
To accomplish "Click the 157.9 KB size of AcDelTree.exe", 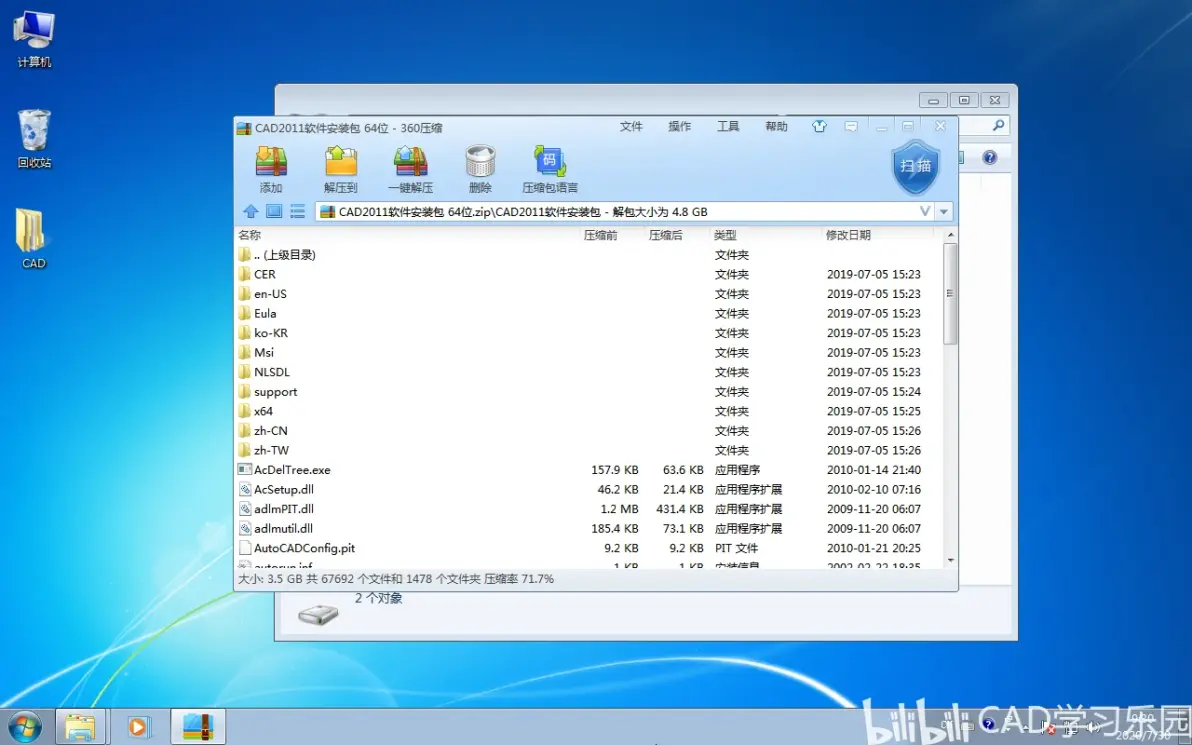I will coord(614,470).
